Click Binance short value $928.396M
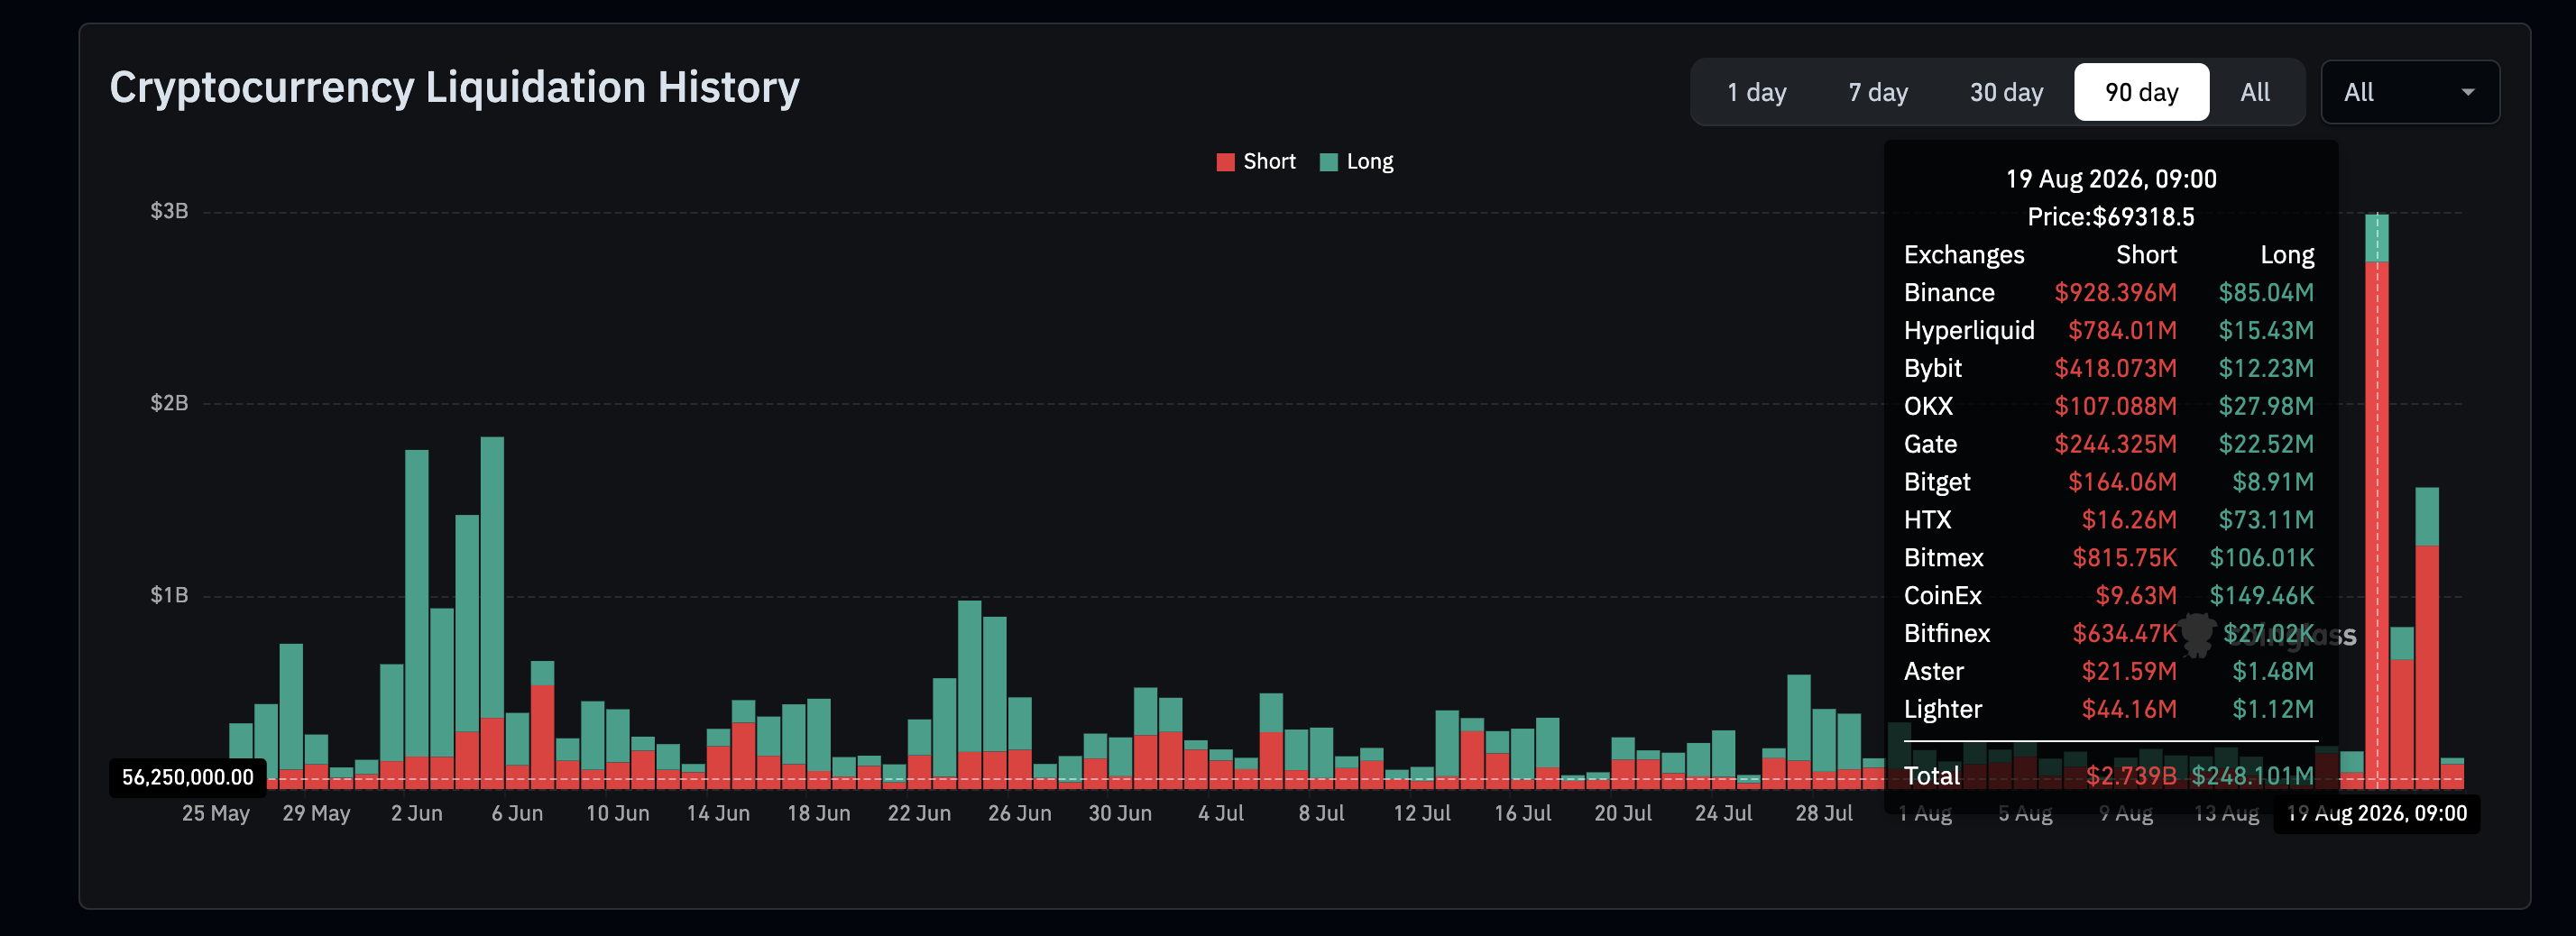 [x=2115, y=293]
